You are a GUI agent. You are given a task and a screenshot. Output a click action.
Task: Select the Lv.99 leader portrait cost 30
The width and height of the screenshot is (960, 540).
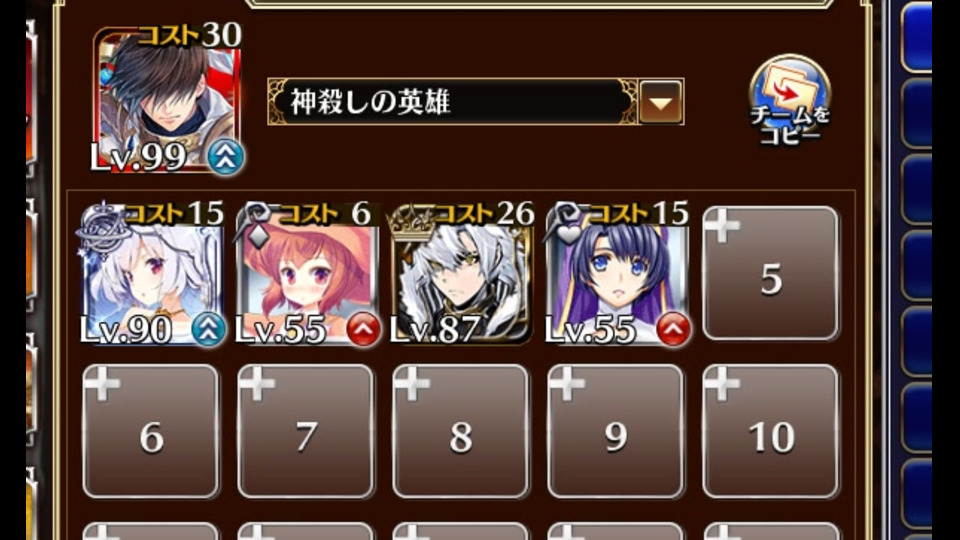point(167,99)
